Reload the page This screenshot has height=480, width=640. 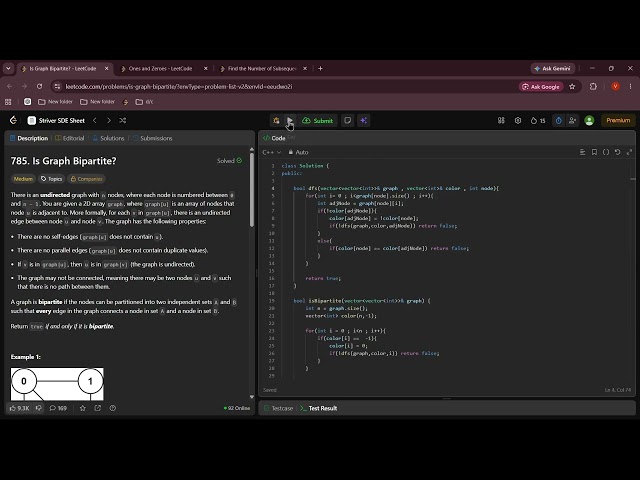[x=39, y=87]
